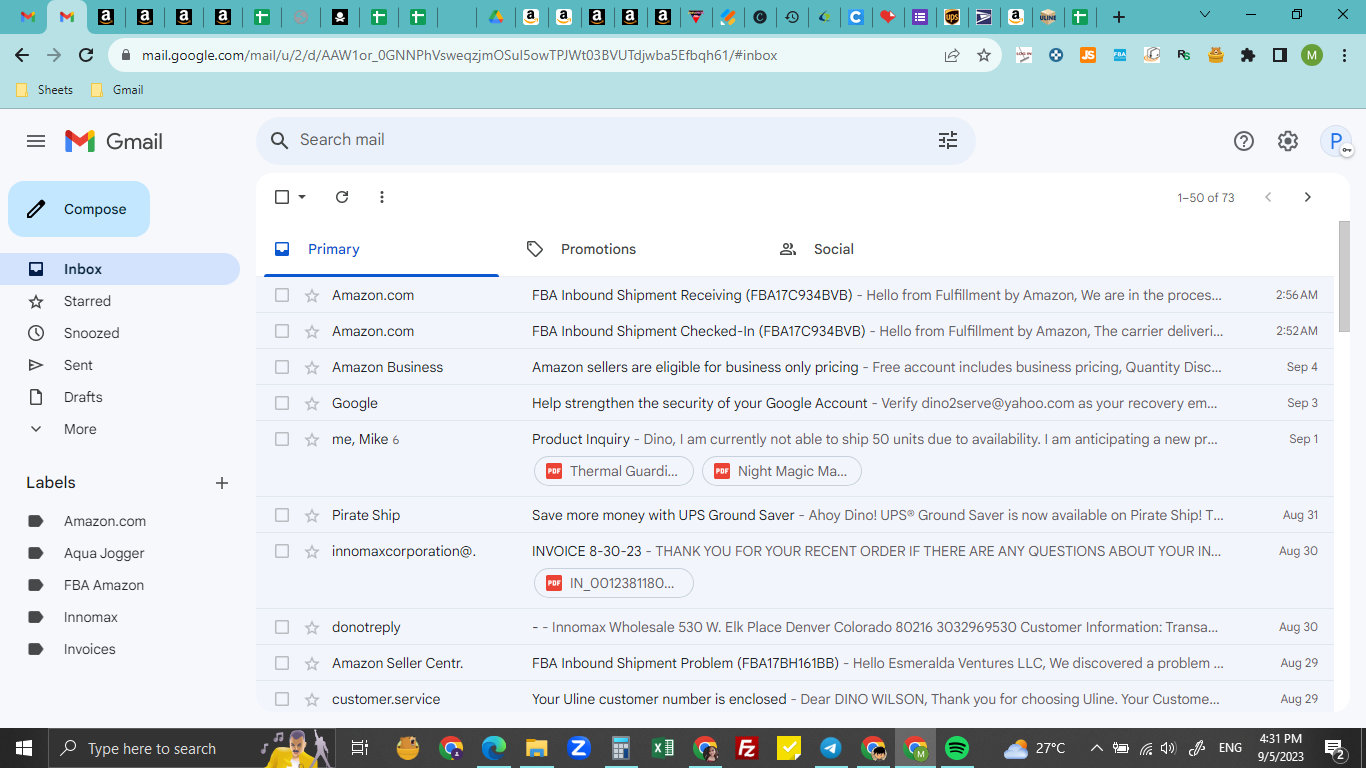Open Gmail Settings gear
Screen dimensions: 1366x768
tap(1288, 141)
